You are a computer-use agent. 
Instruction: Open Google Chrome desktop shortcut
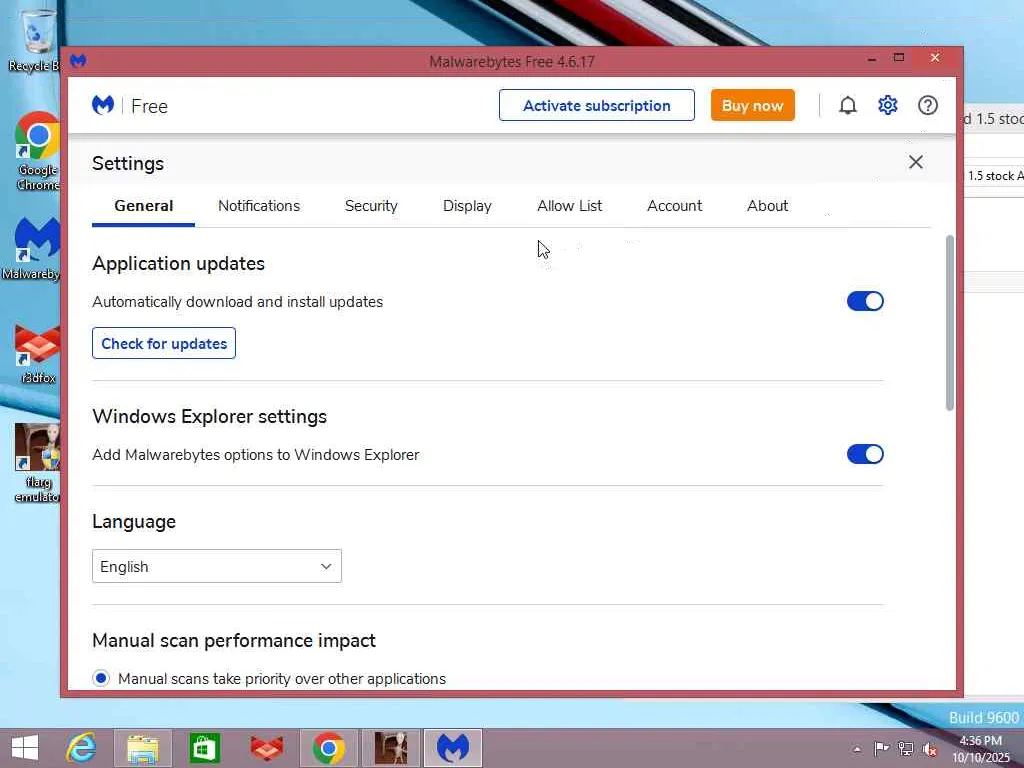[37, 152]
